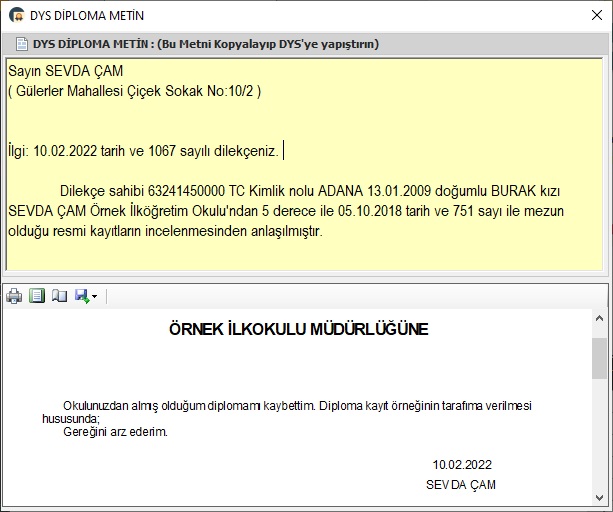Click the address line 'Gülerler Mahallesi Çiçek Sokak No:10/2'
The width and height of the screenshot is (613, 512).
(x=134, y=91)
